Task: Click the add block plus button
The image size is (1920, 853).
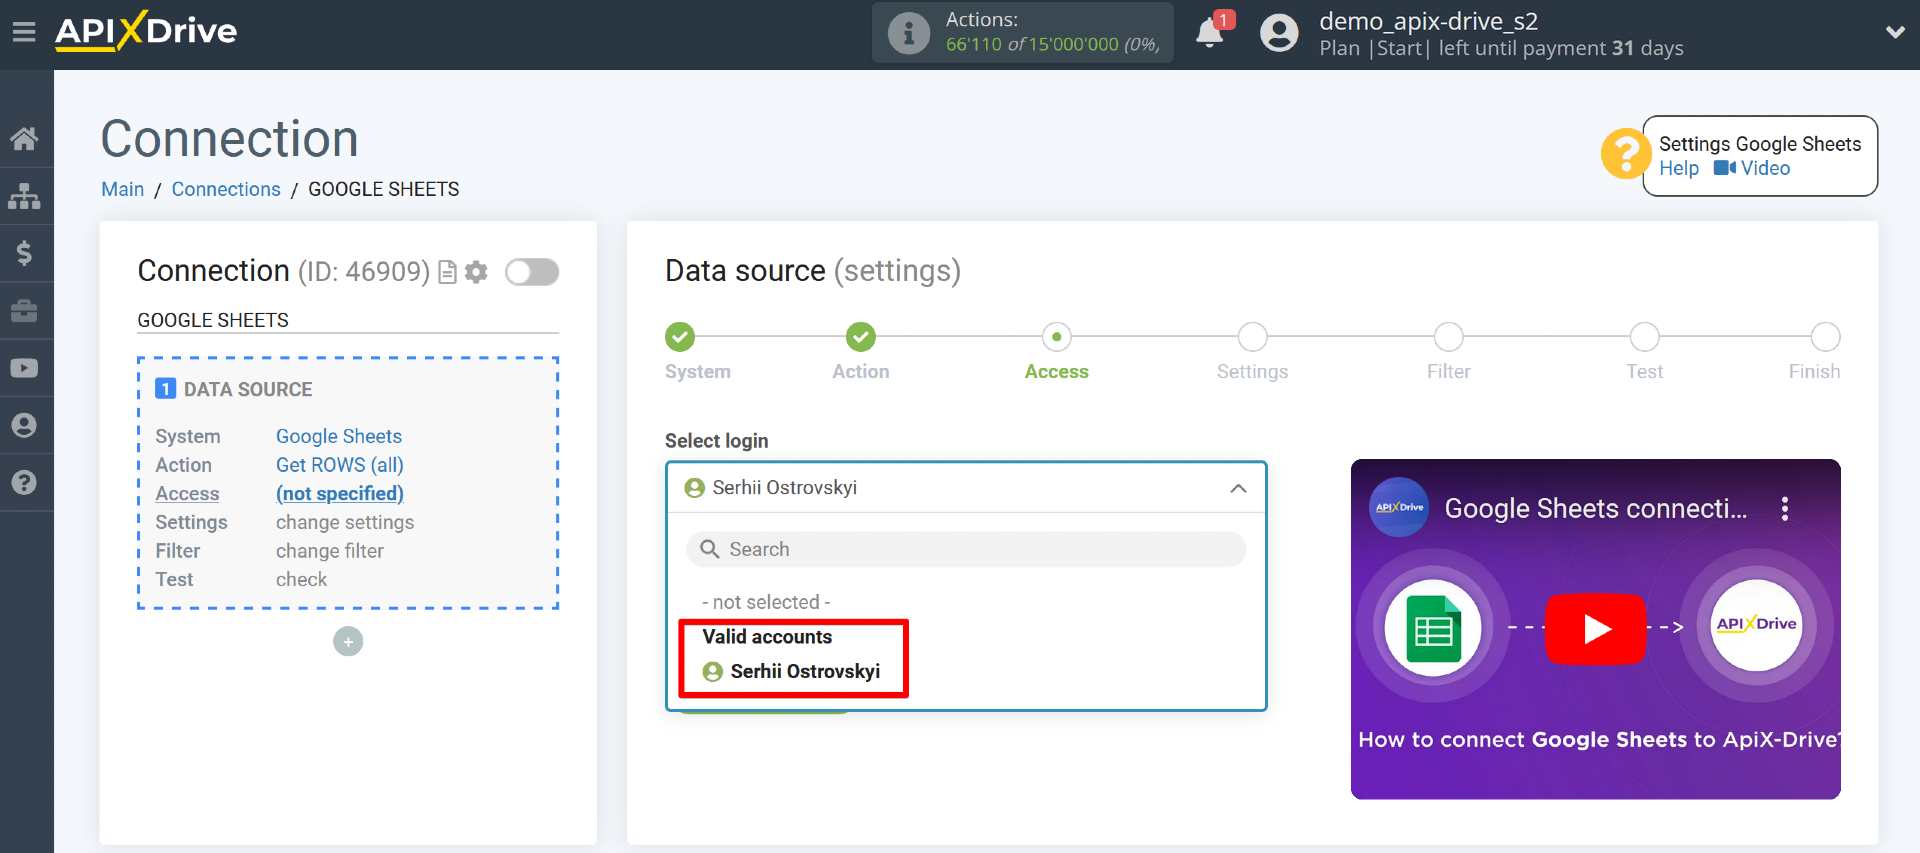Action: click(x=348, y=641)
